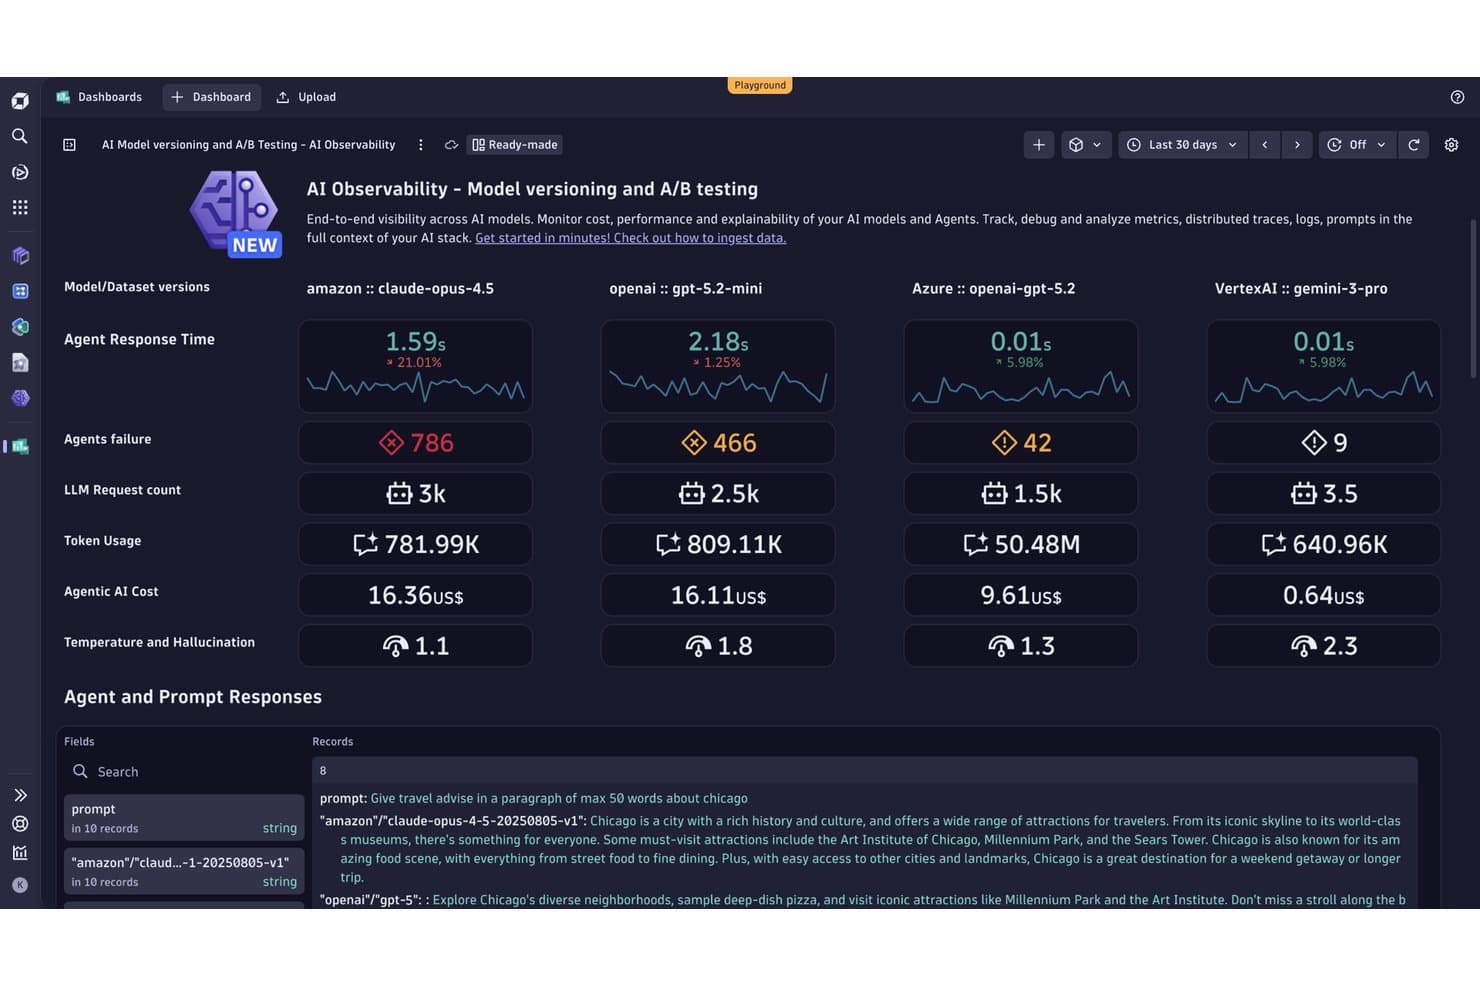1480x987 pixels.
Task: Open auto-refresh Off dropdown
Action: 1357,145
